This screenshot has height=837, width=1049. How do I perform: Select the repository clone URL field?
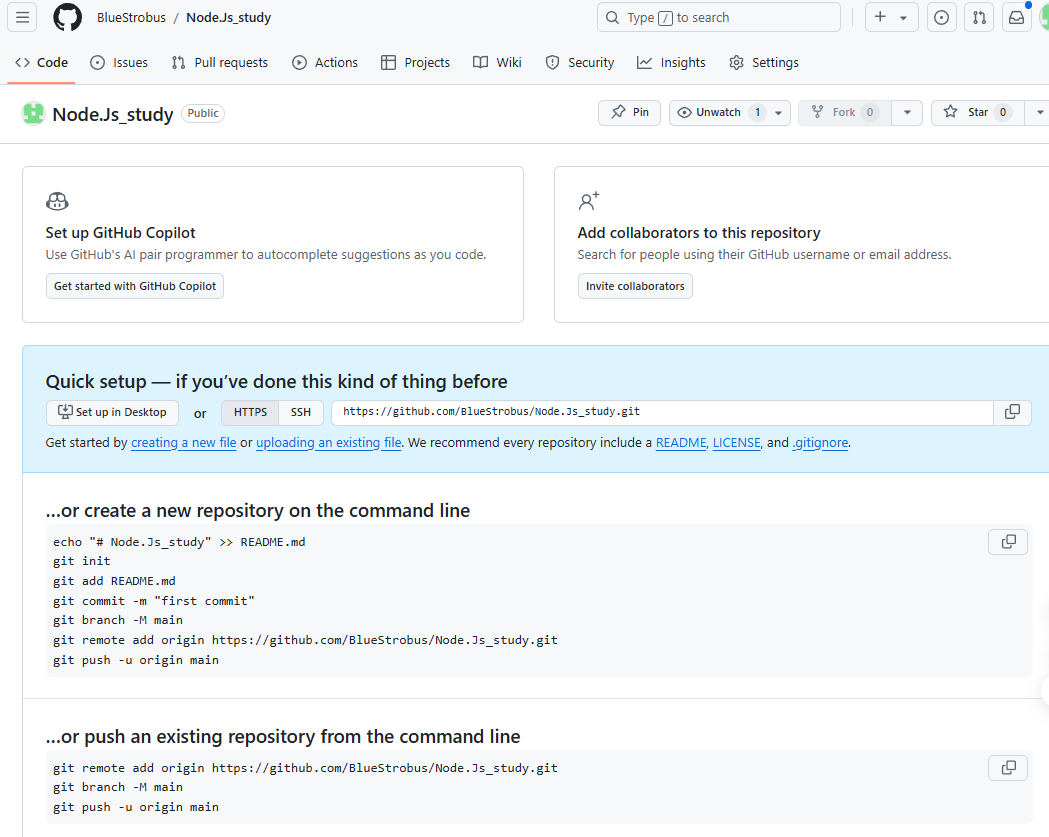[x=662, y=412]
